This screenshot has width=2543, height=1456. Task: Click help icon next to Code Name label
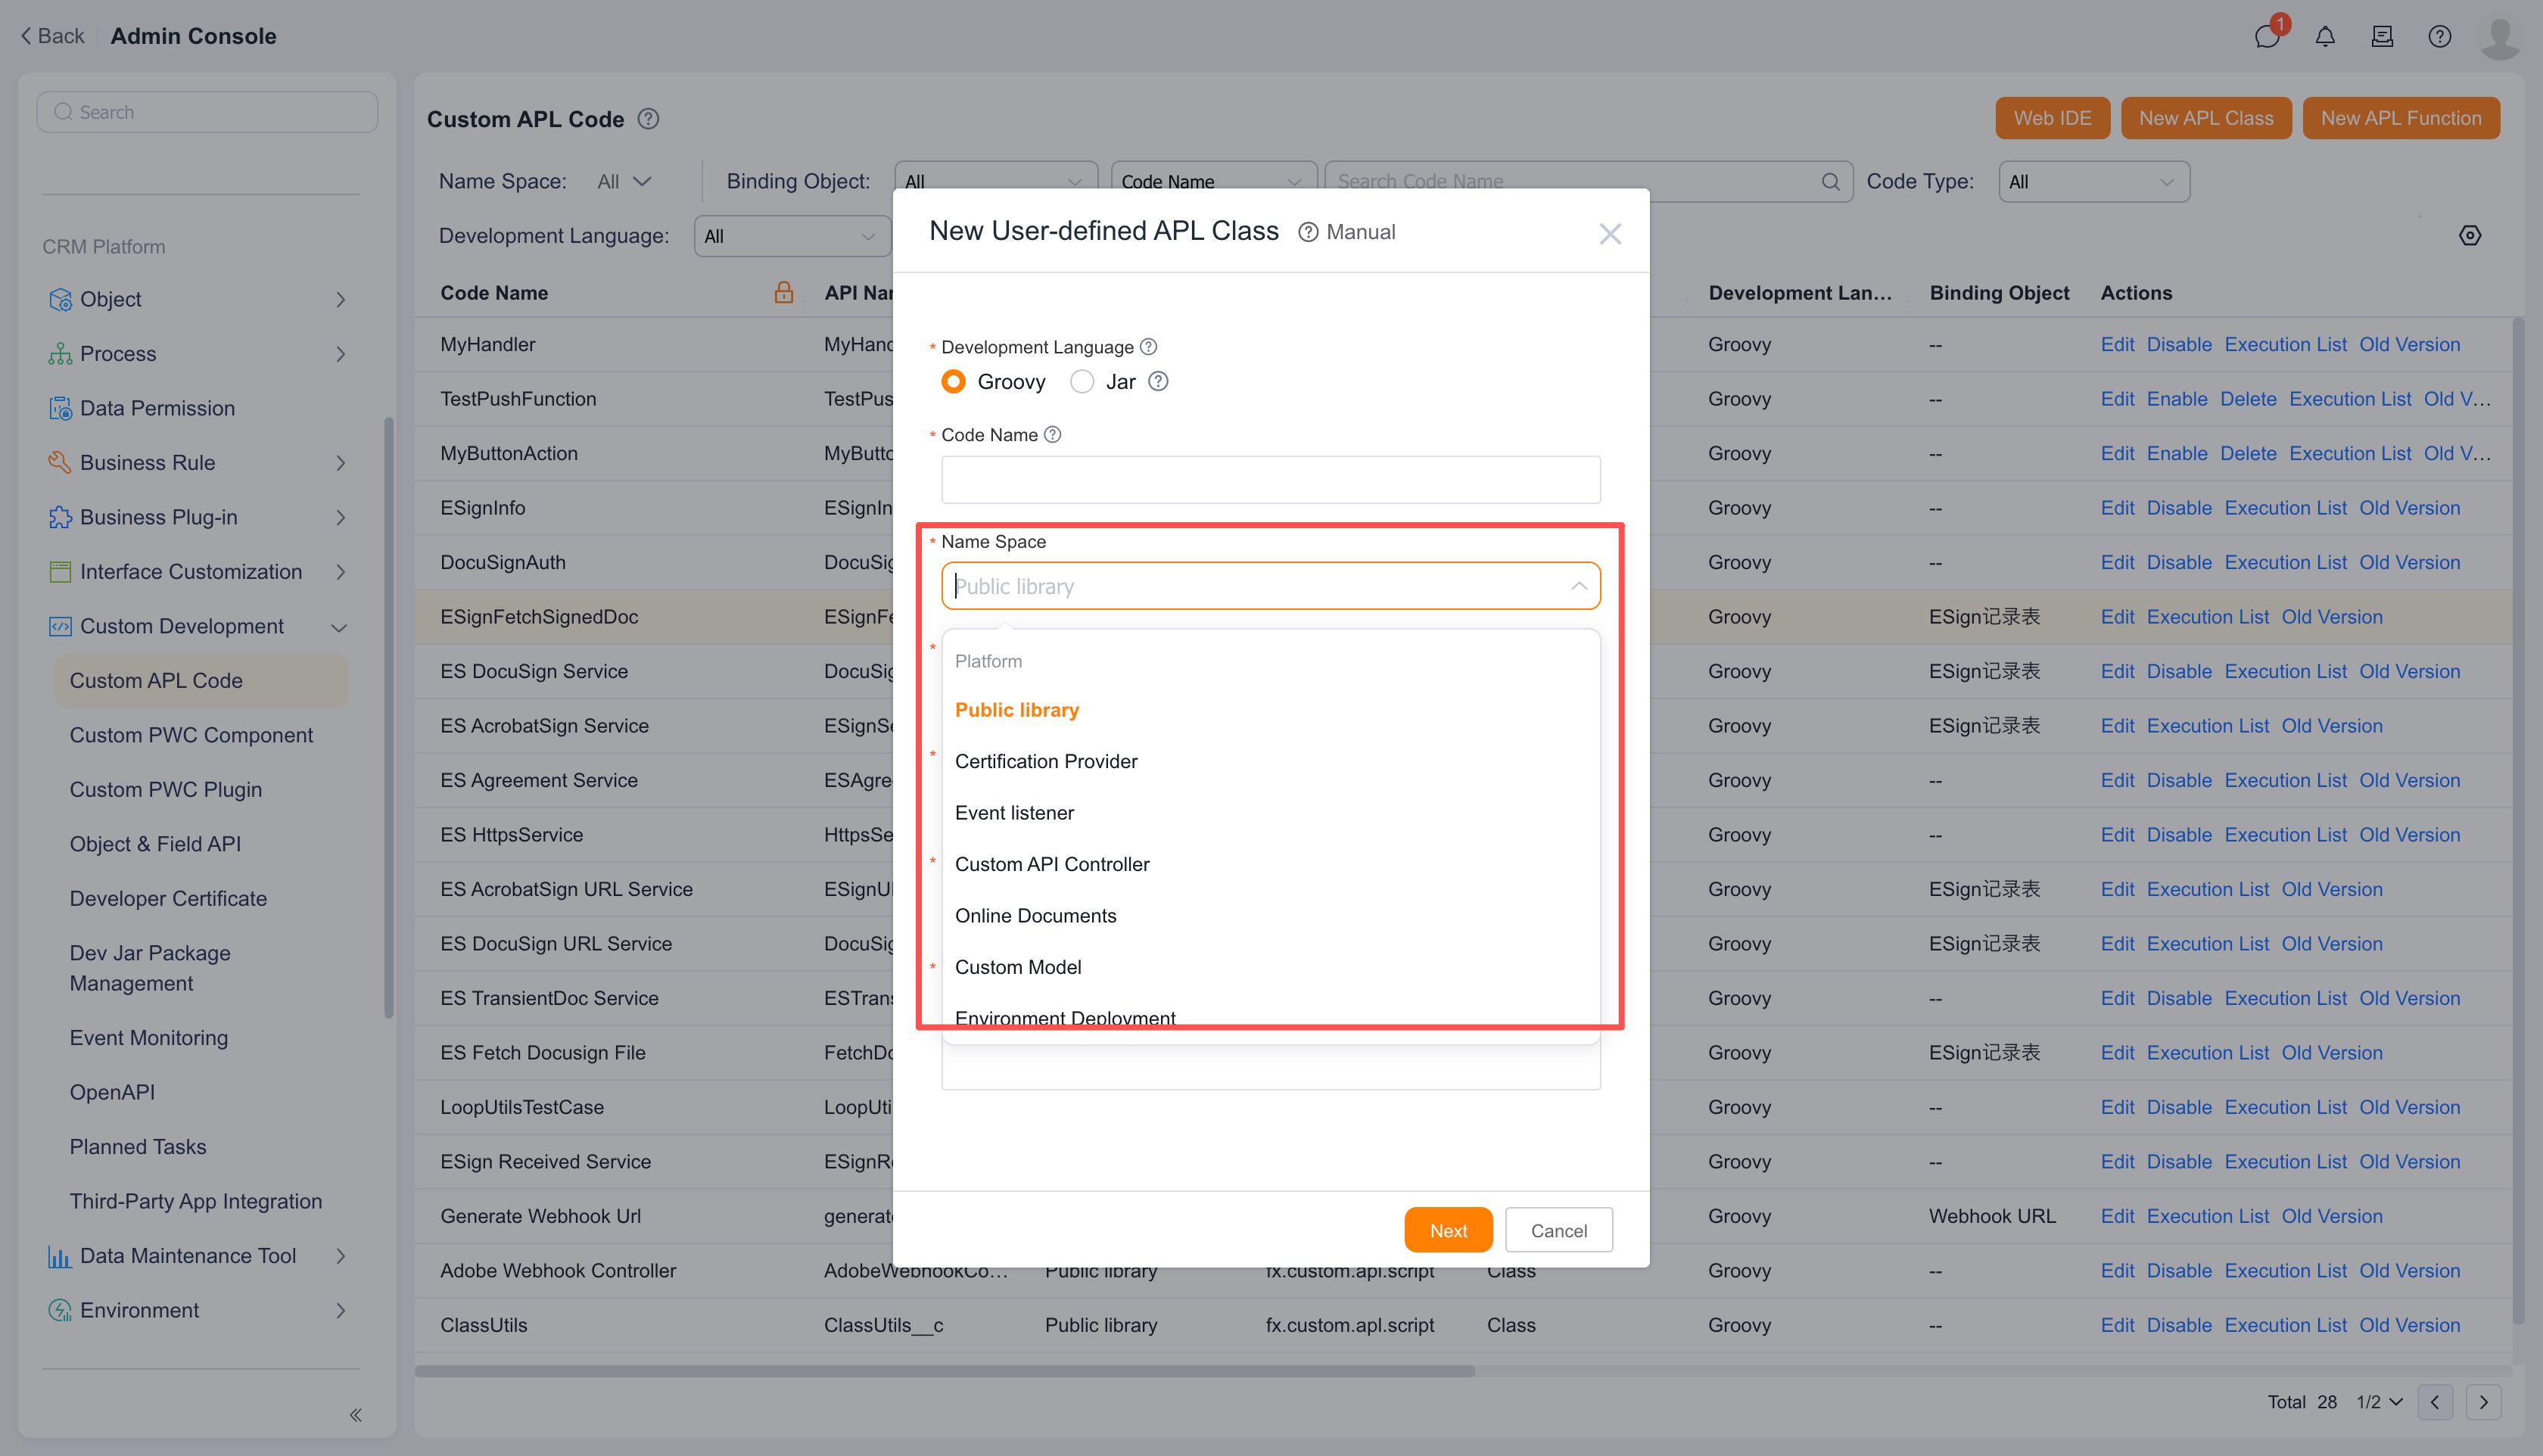[x=1052, y=434]
